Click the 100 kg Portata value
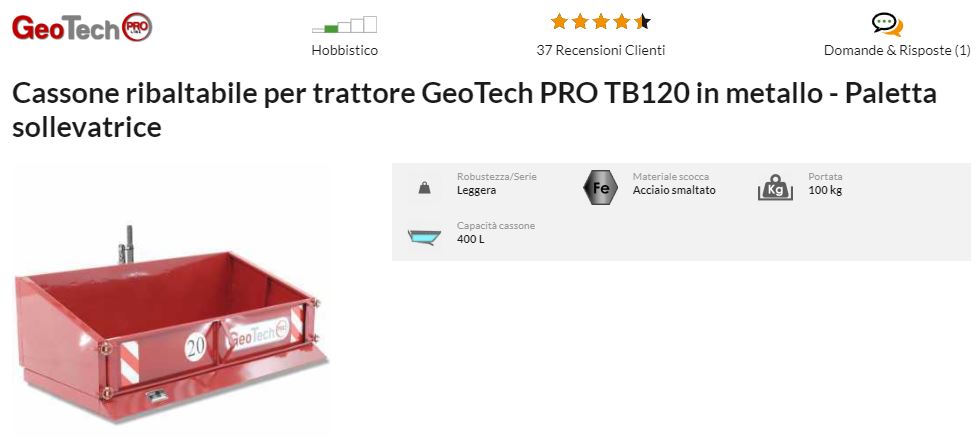Screen dimensions: 977x437 [825, 191]
